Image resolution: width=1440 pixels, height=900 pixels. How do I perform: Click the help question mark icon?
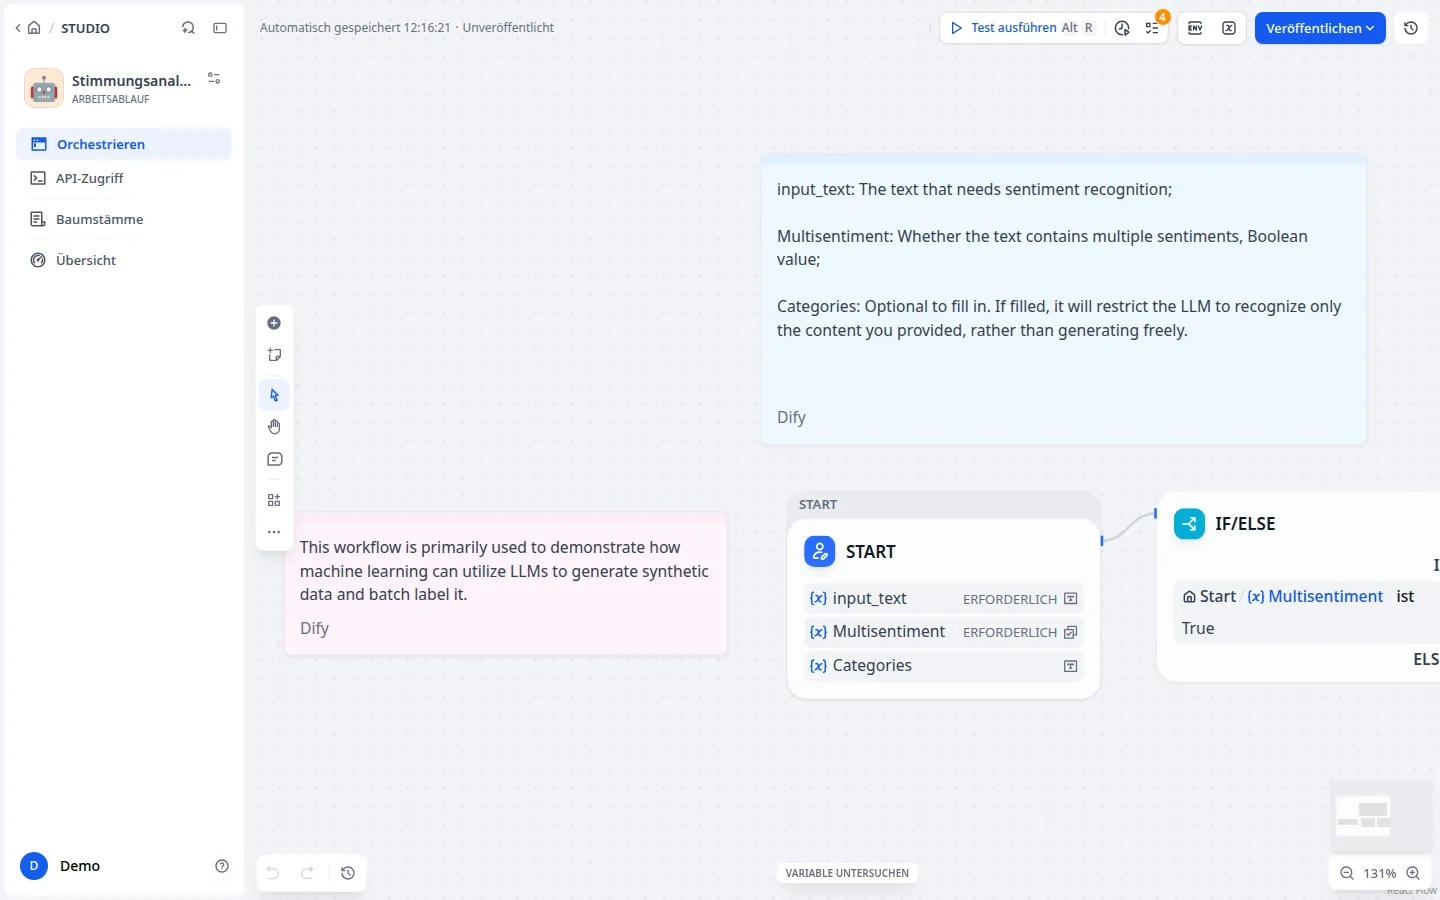222,866
